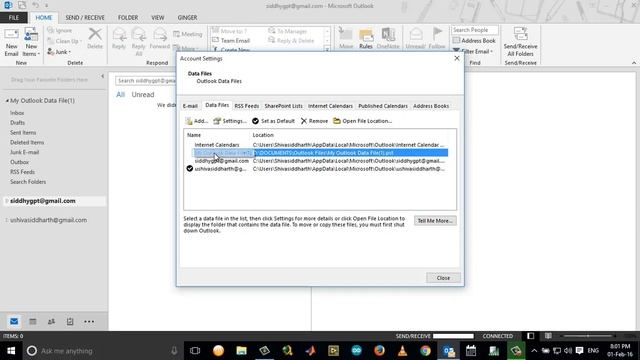
Task: Show Unread messages filter
Action: (142, 94)
